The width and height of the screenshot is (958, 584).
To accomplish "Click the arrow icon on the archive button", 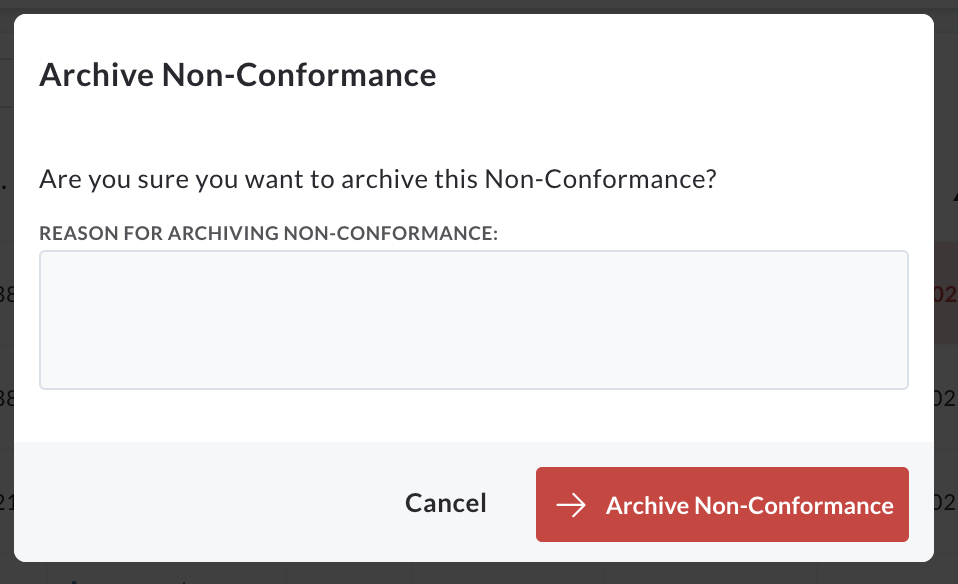I will pos(571,505).
